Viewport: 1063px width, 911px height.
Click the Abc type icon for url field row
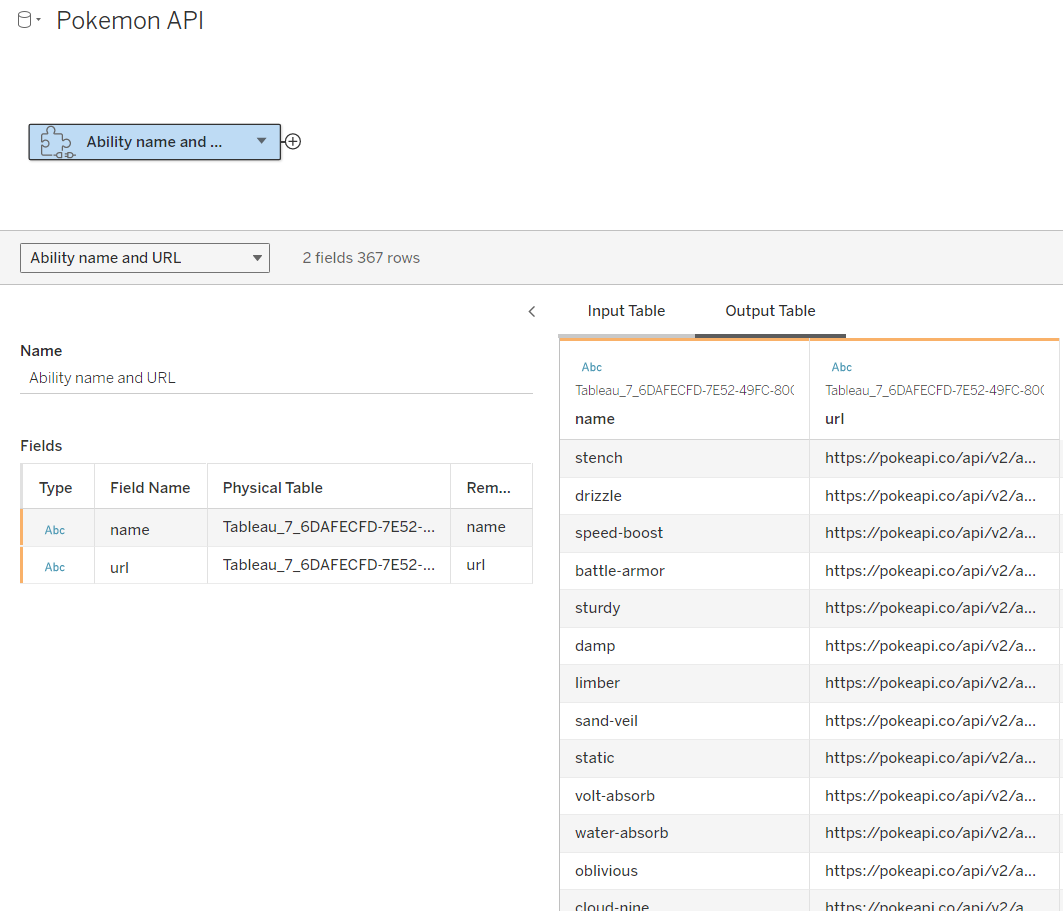tap(55, 567)
